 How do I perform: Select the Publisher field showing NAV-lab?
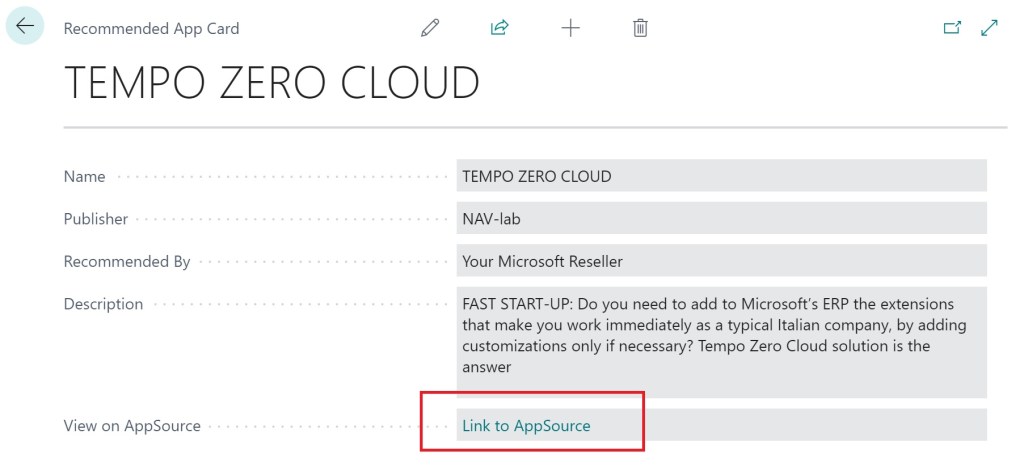coord(720,219)
